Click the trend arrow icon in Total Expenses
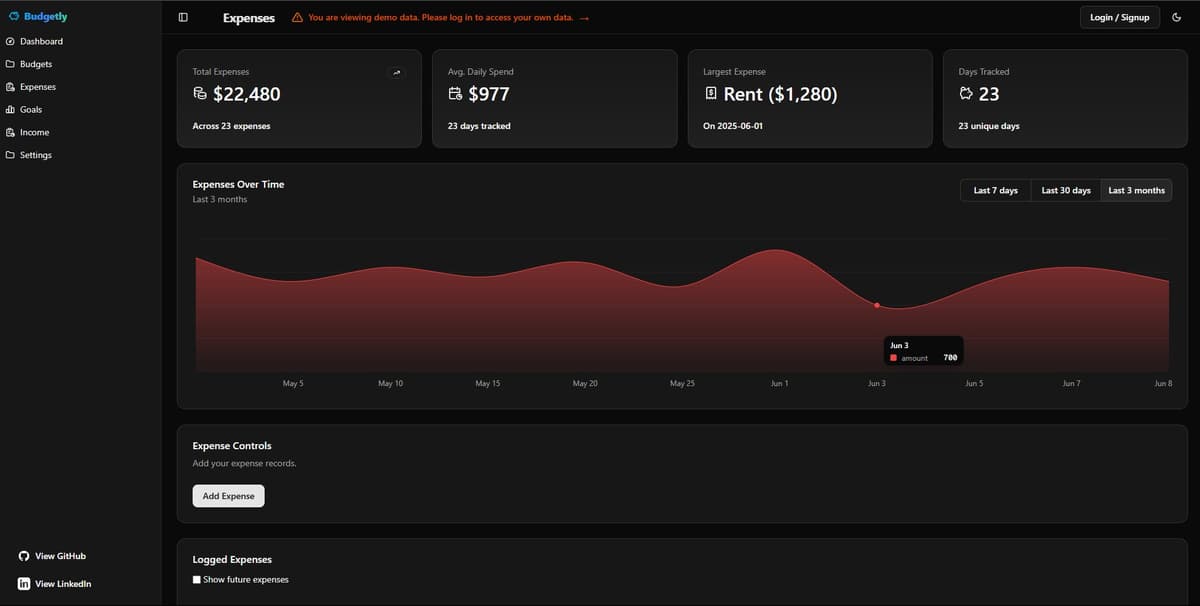The image size is (1200, 606). [x=397, y=72]
